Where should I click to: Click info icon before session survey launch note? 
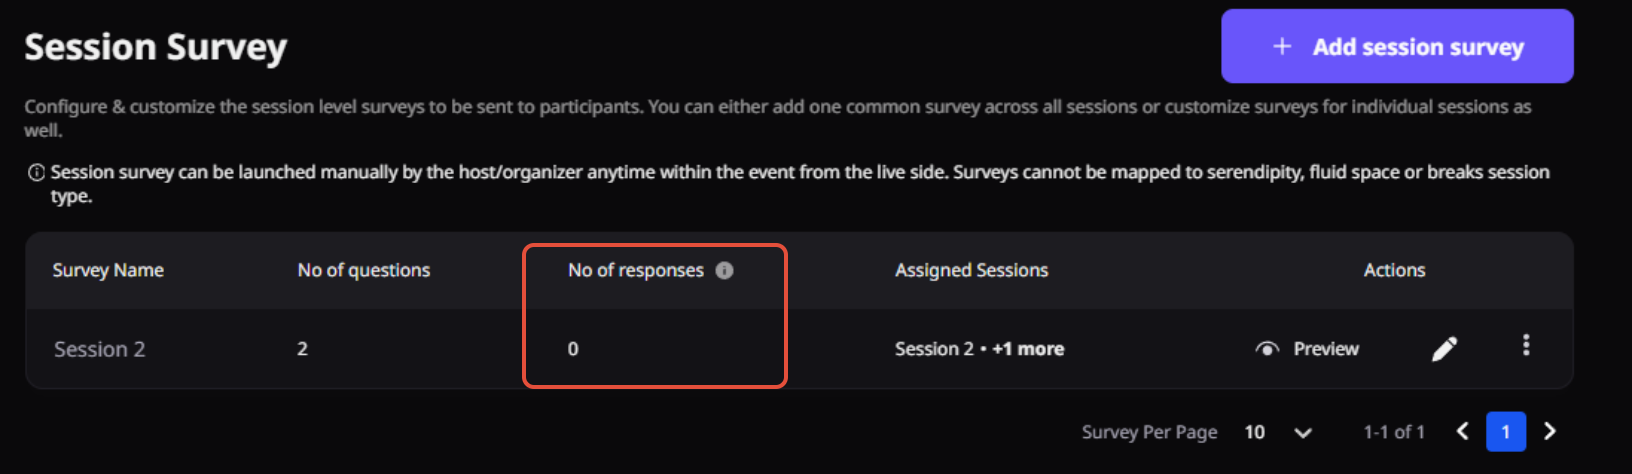[36, 173]
